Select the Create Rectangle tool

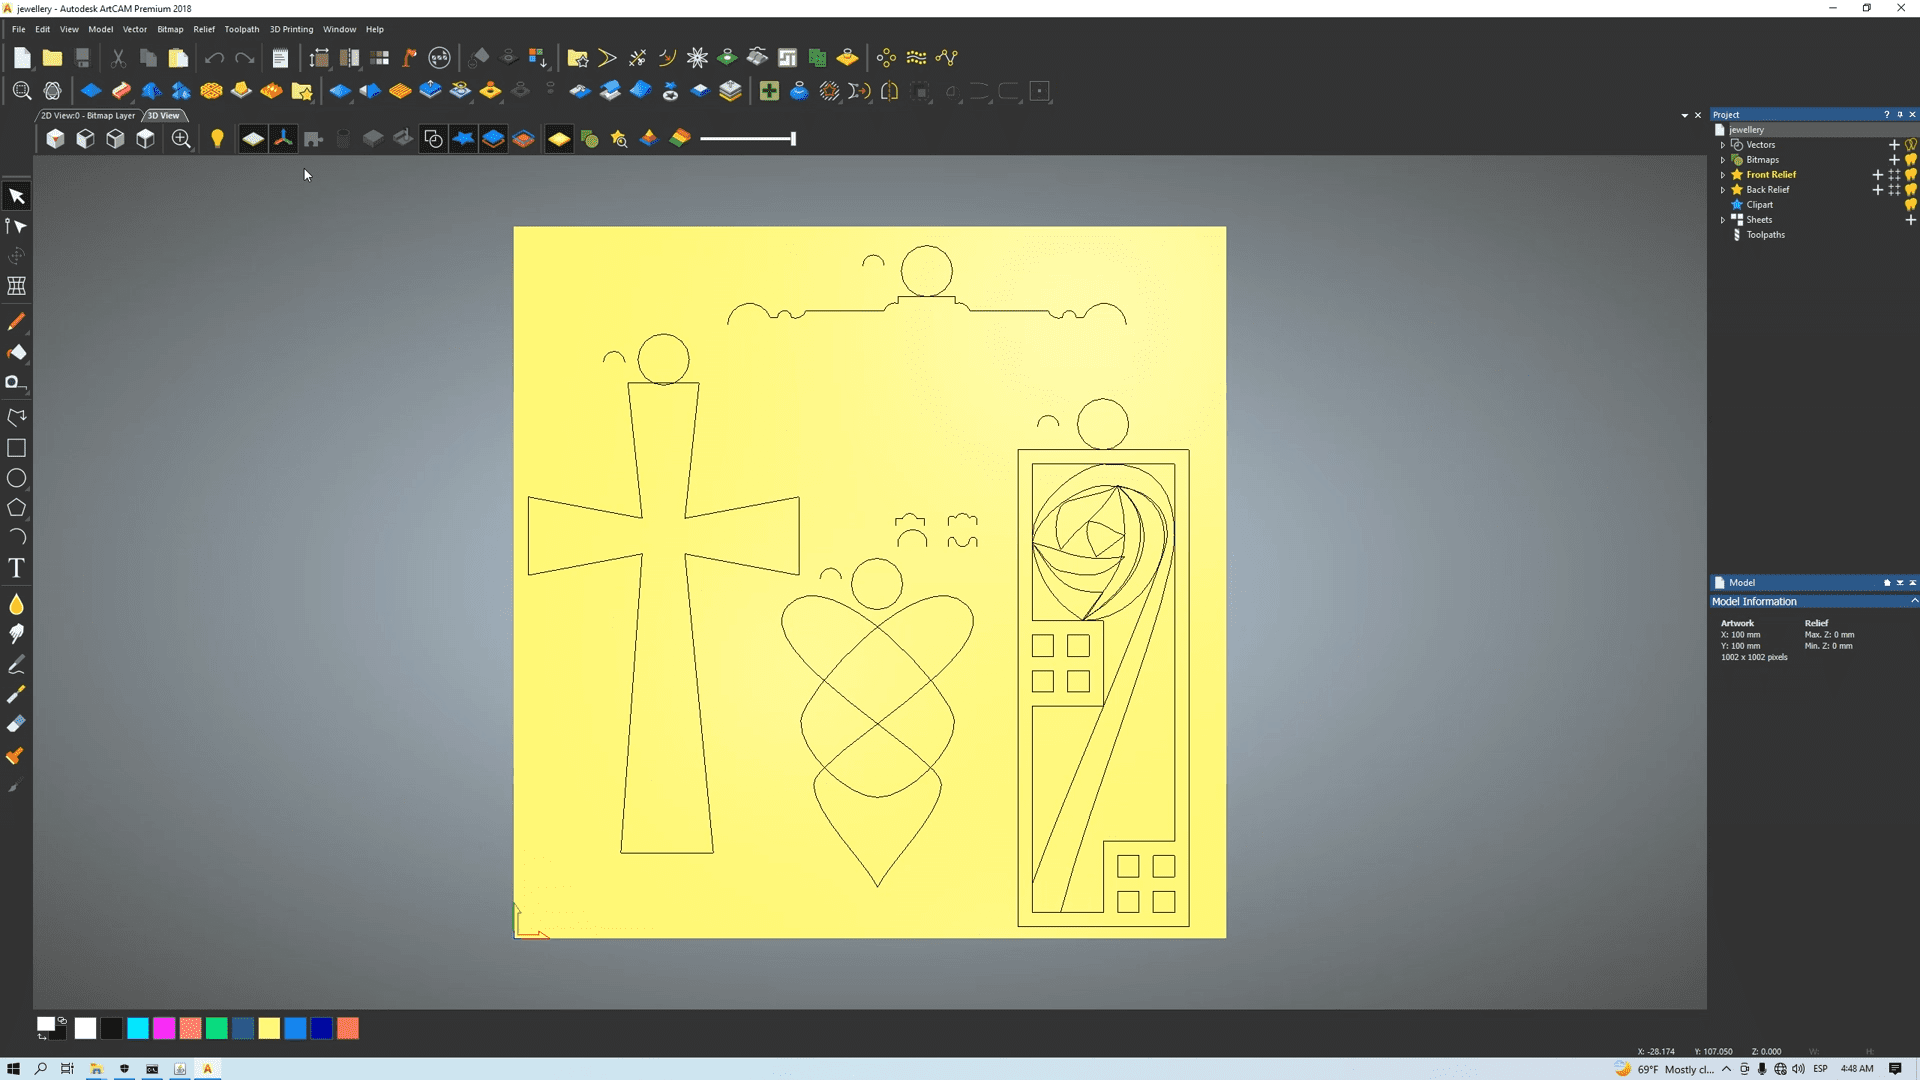tap(16, 448)
